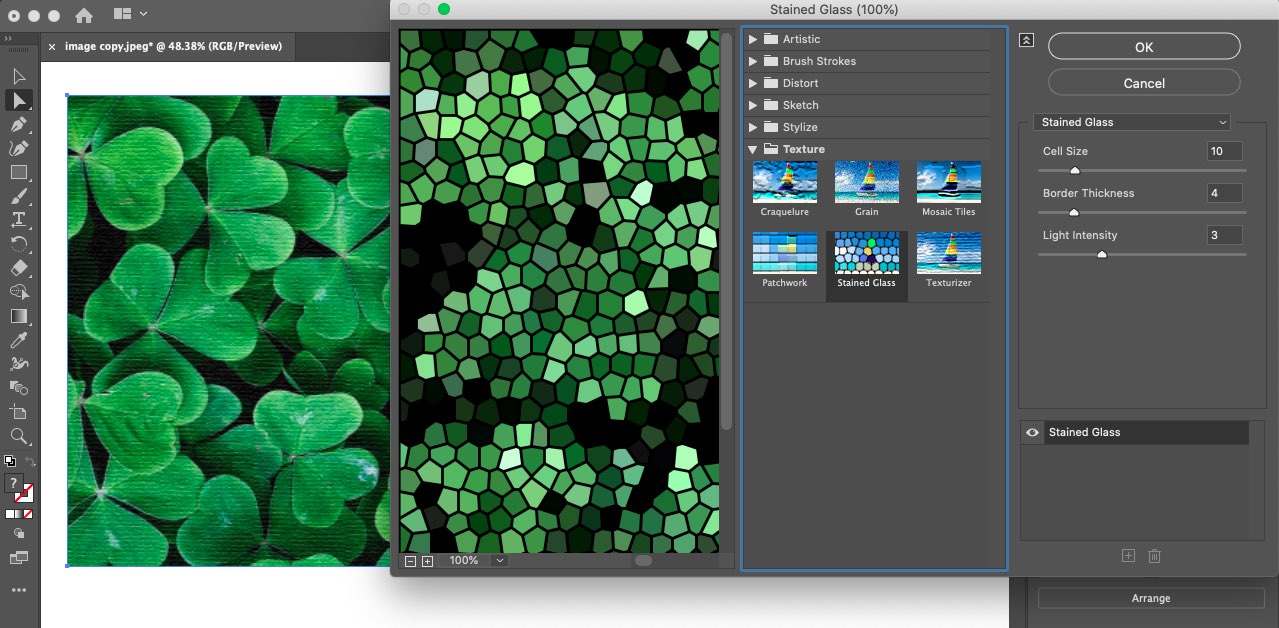
Task: Click OK to apply the filter
Action: coord(1144,47)
